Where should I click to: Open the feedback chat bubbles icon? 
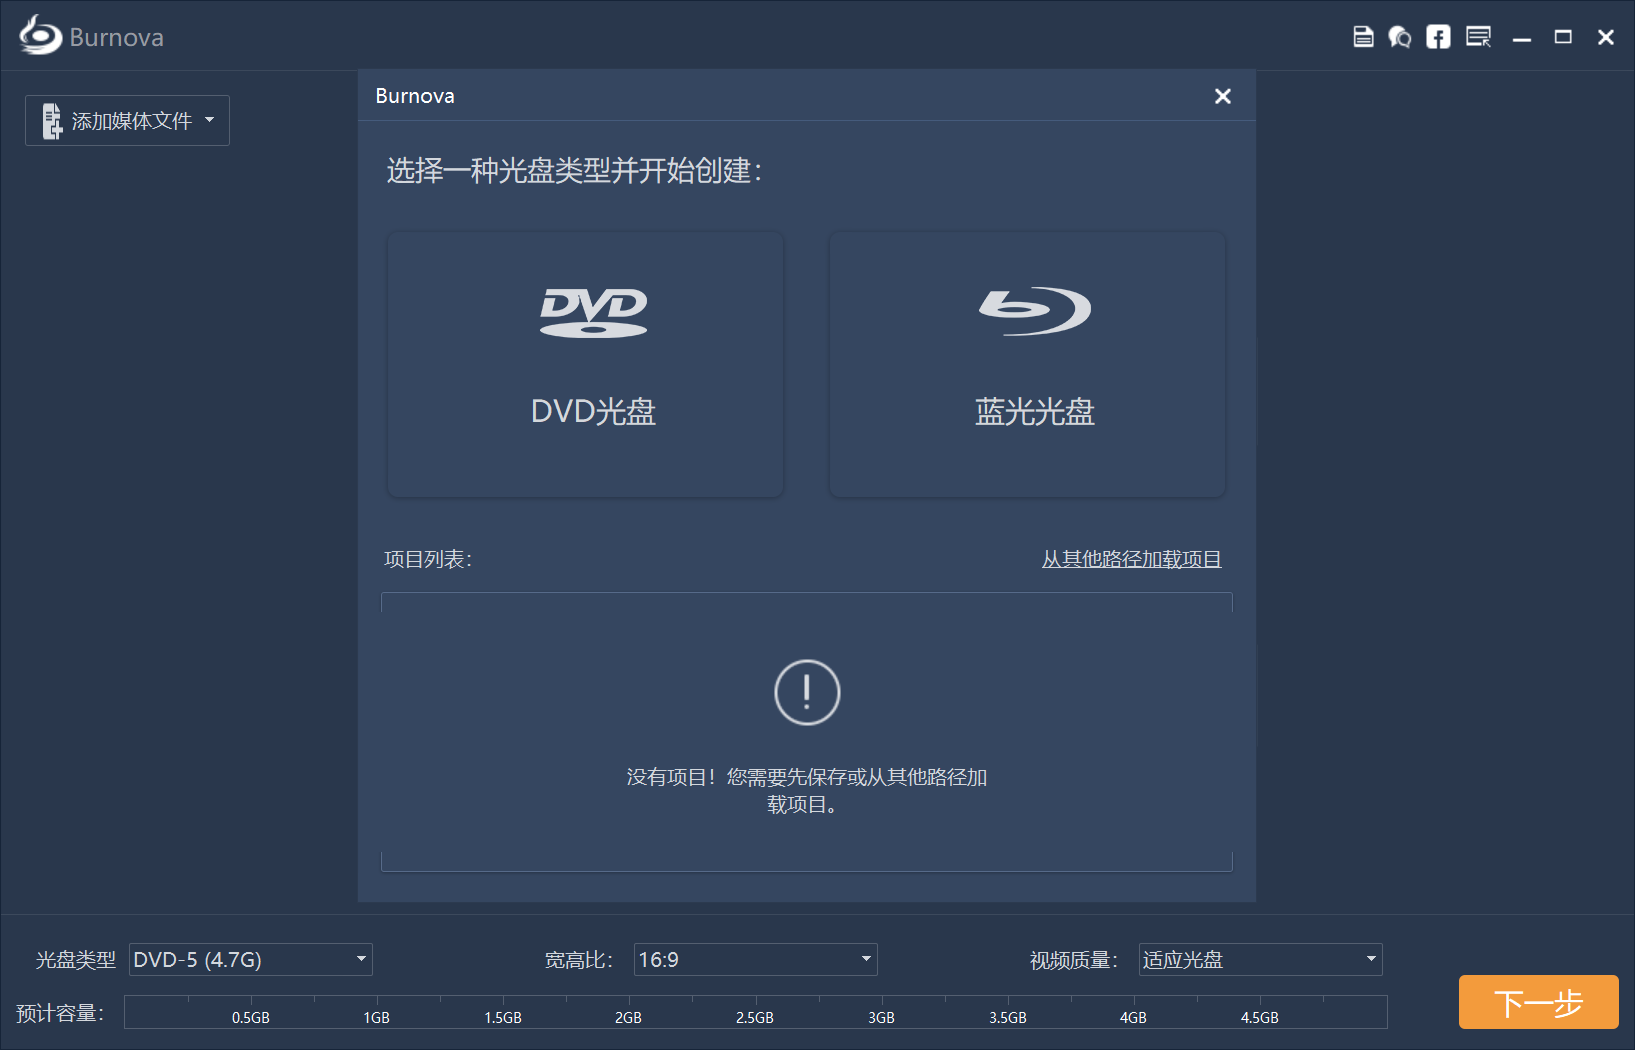[1400, 37]
